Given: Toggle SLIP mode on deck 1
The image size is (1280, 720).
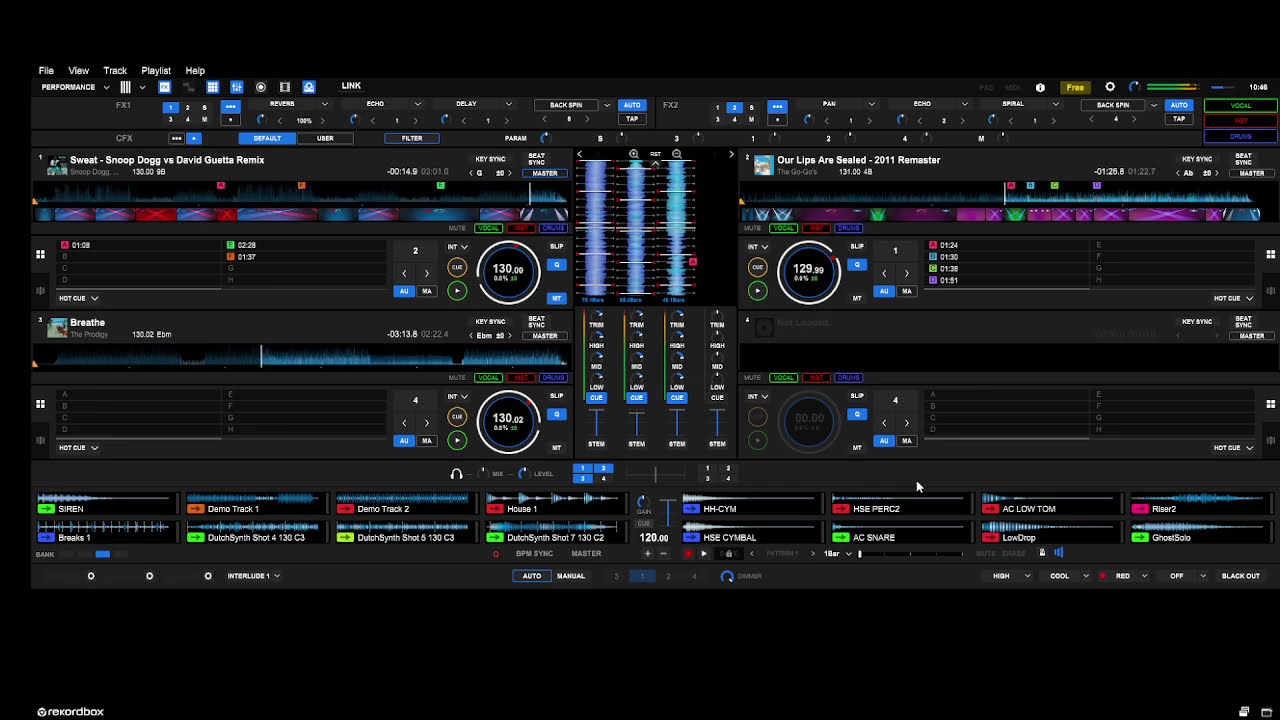Looking at the screenshot, I should [557, 246].
